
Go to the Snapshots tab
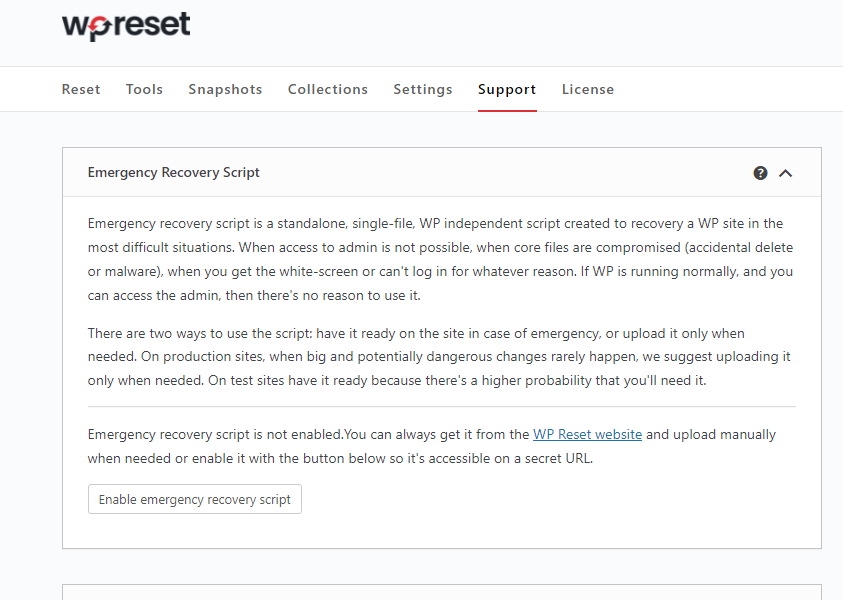tap(225, 89)
